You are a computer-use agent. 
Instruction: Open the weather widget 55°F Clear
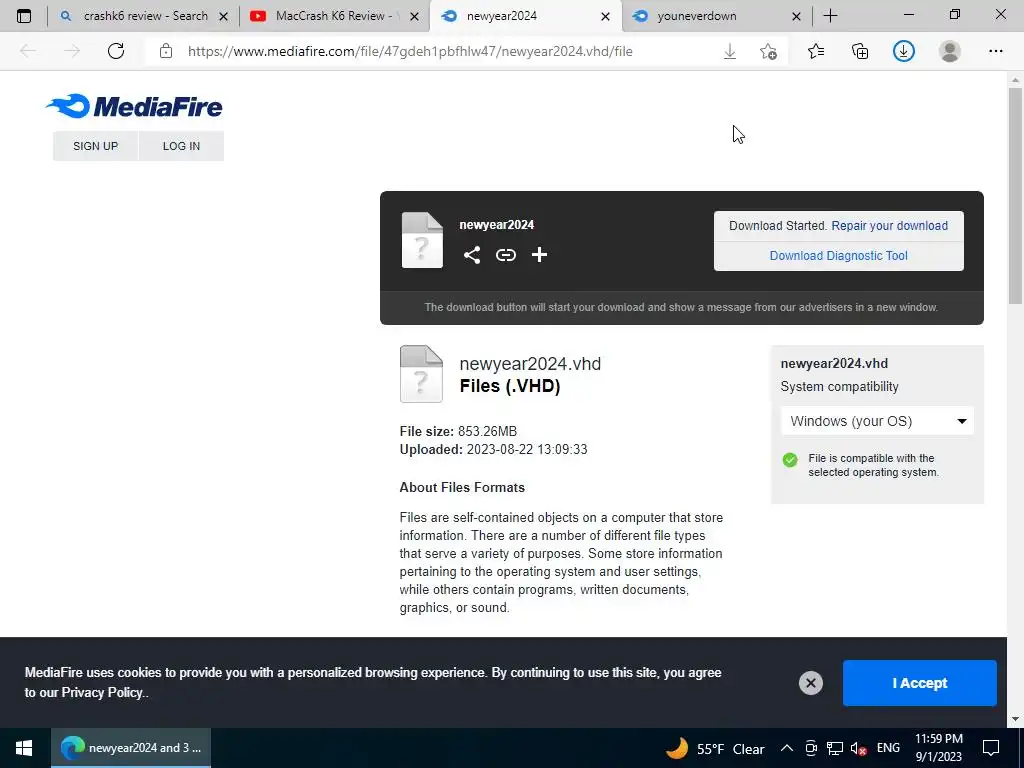click(x=714, y=748)
